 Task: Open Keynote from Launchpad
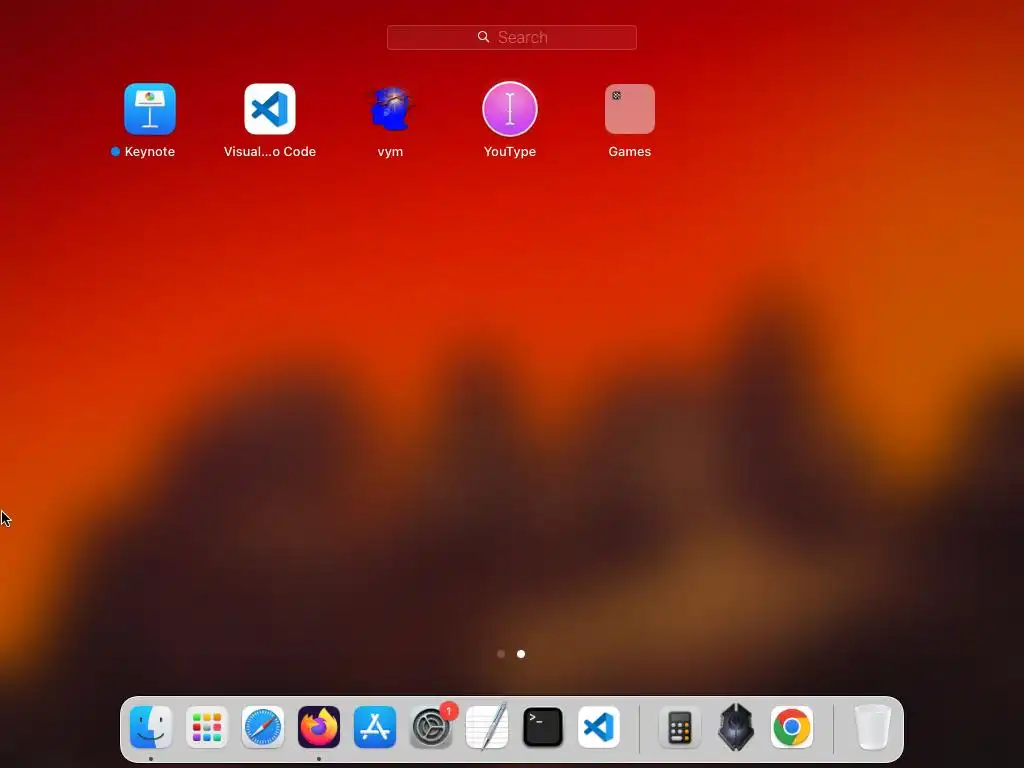click(x=150, y=109)
